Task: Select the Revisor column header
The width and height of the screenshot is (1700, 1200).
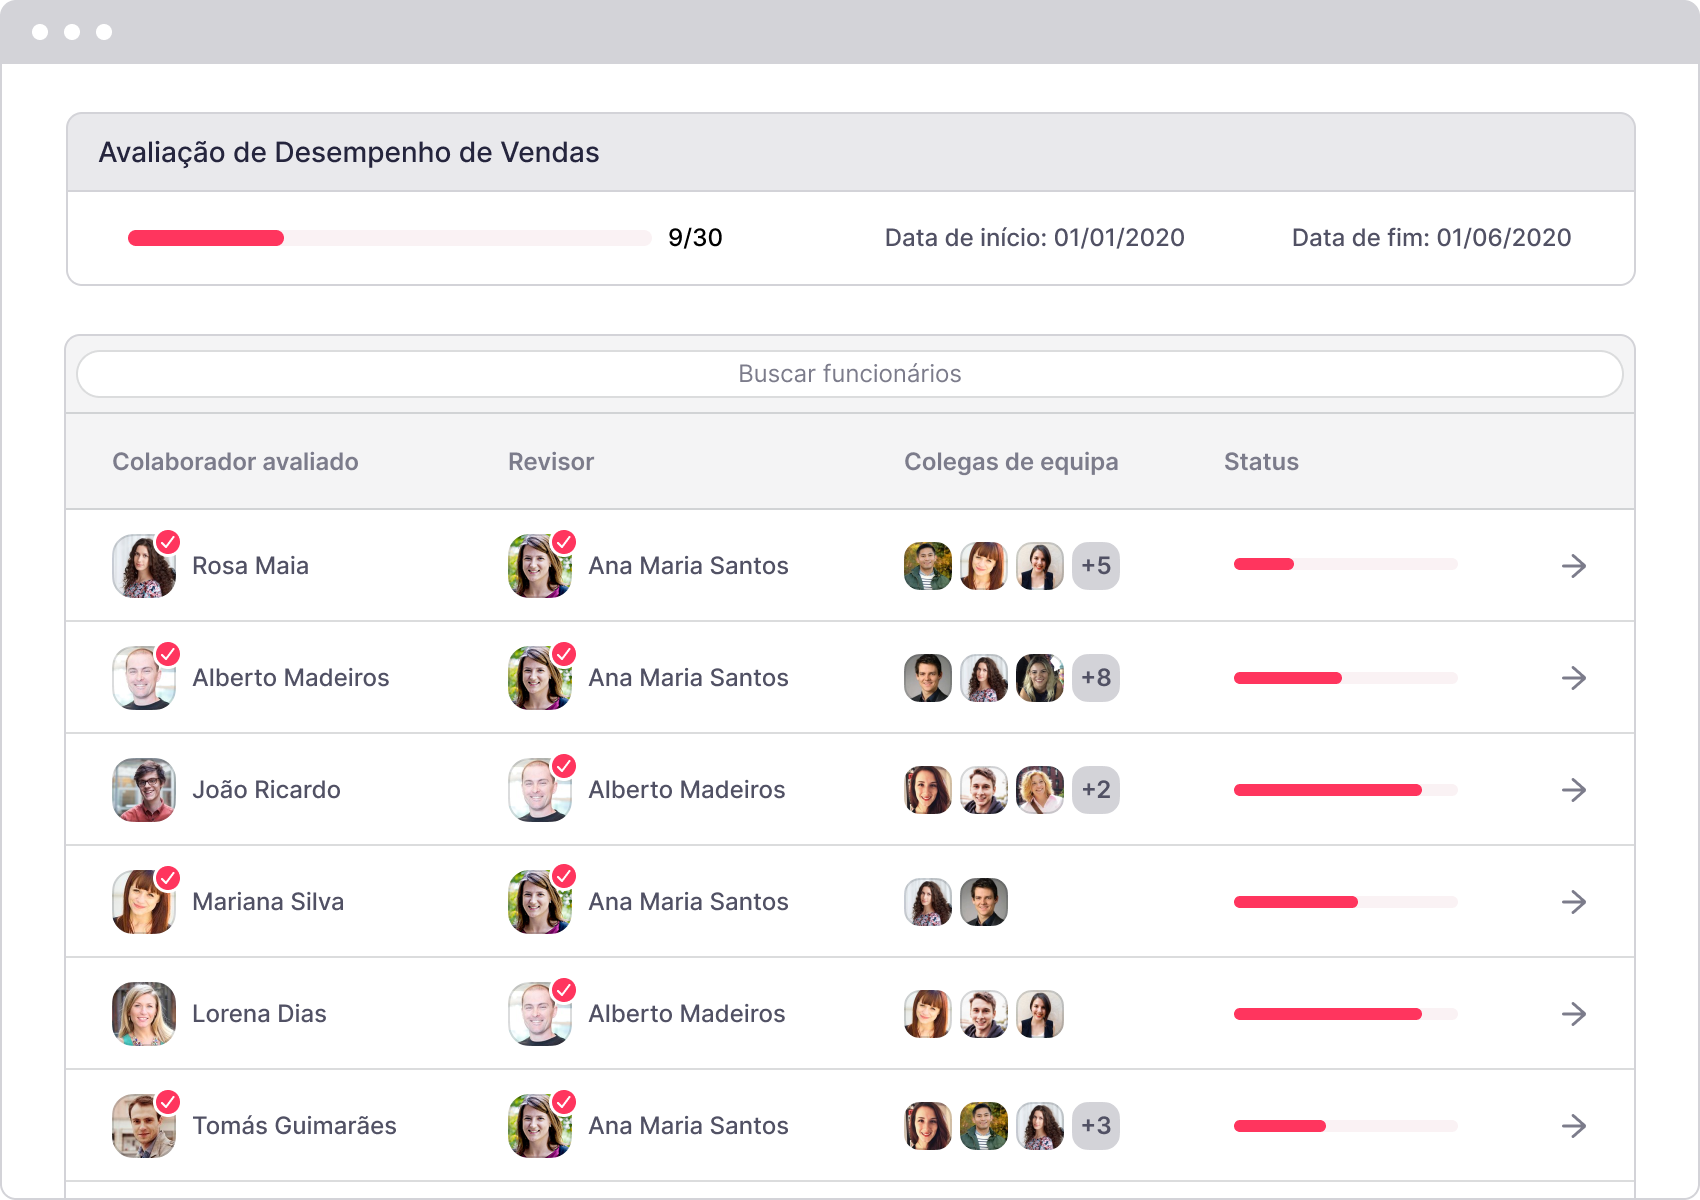Action: click(551, 462)
